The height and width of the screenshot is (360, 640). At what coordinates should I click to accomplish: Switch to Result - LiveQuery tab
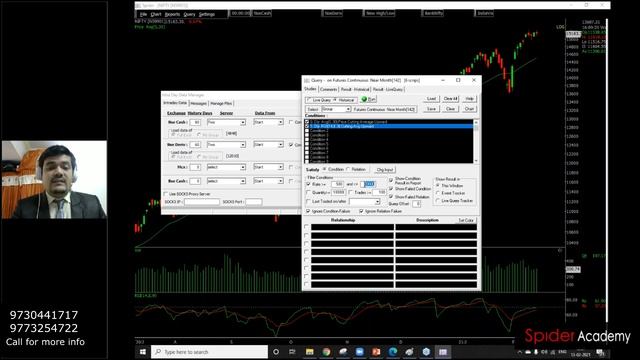click(x=388, y=89)
